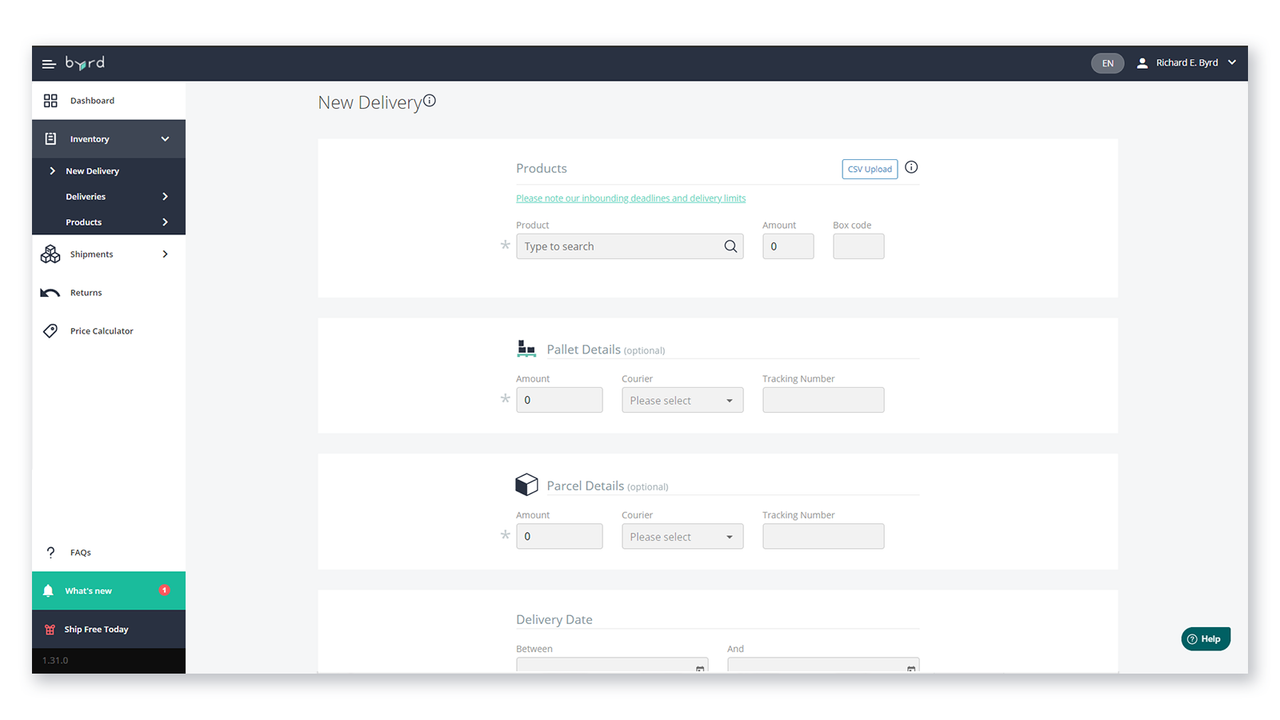Click the Returns arrow icon
1280x720 pixels.
click(50, 292)
